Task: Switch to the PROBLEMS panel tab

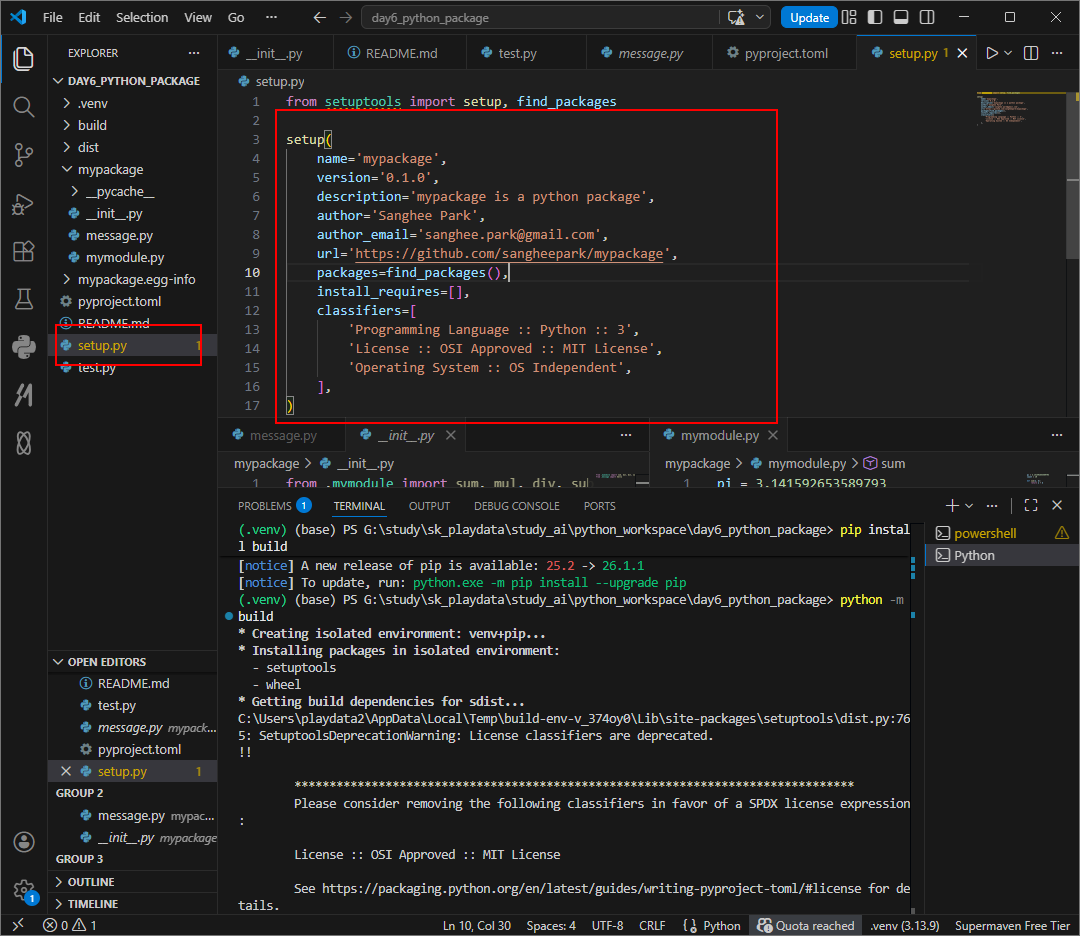Action: (274, 506)
